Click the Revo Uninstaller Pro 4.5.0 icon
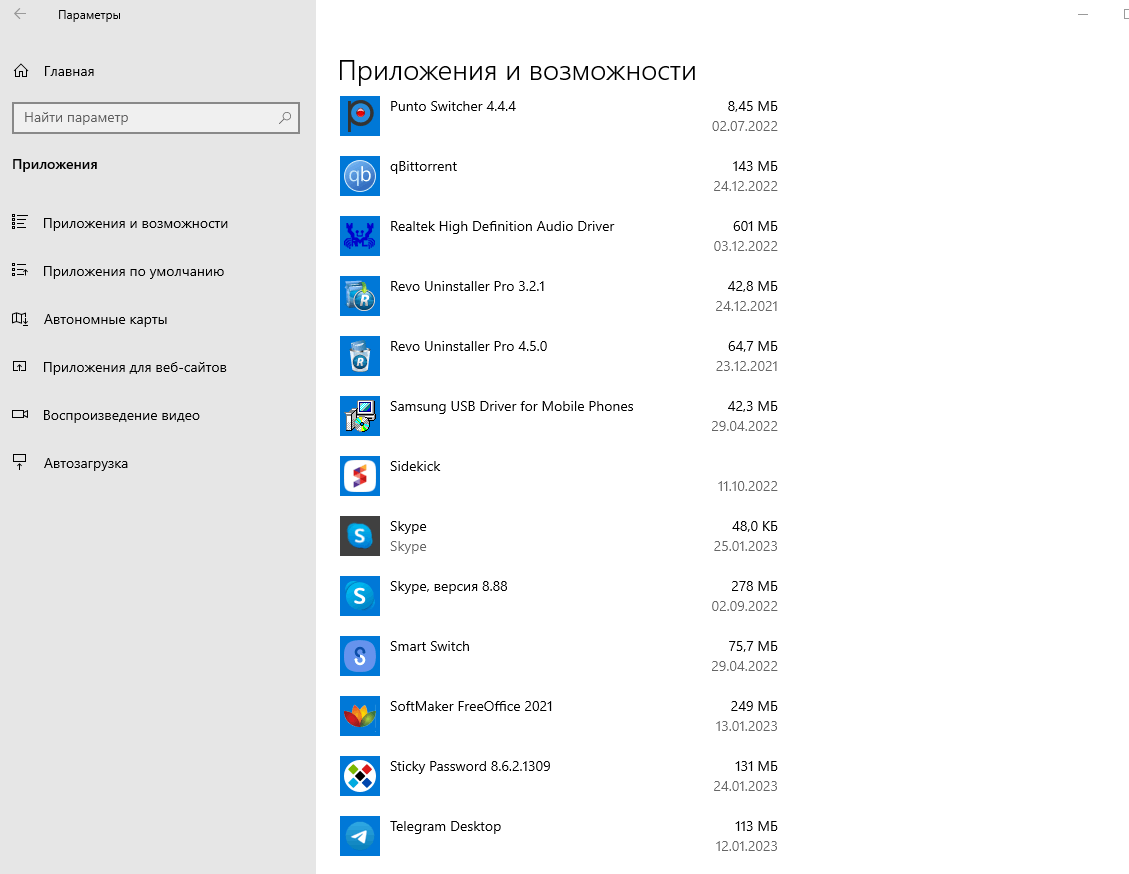This screenshot has height=874, width=1129. (359, 356)
